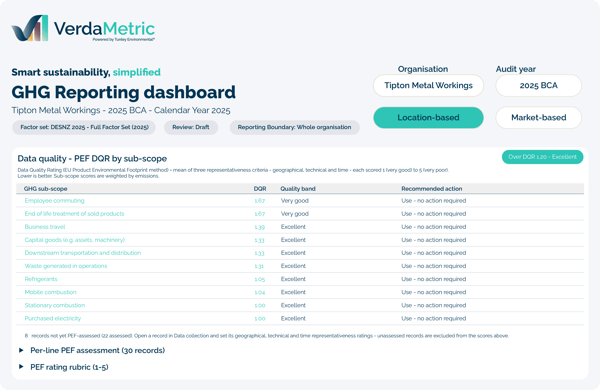Open the Audit year selector 2025 BCA
This screenshot has width=600, height=390.
click(x=538, y=85)
